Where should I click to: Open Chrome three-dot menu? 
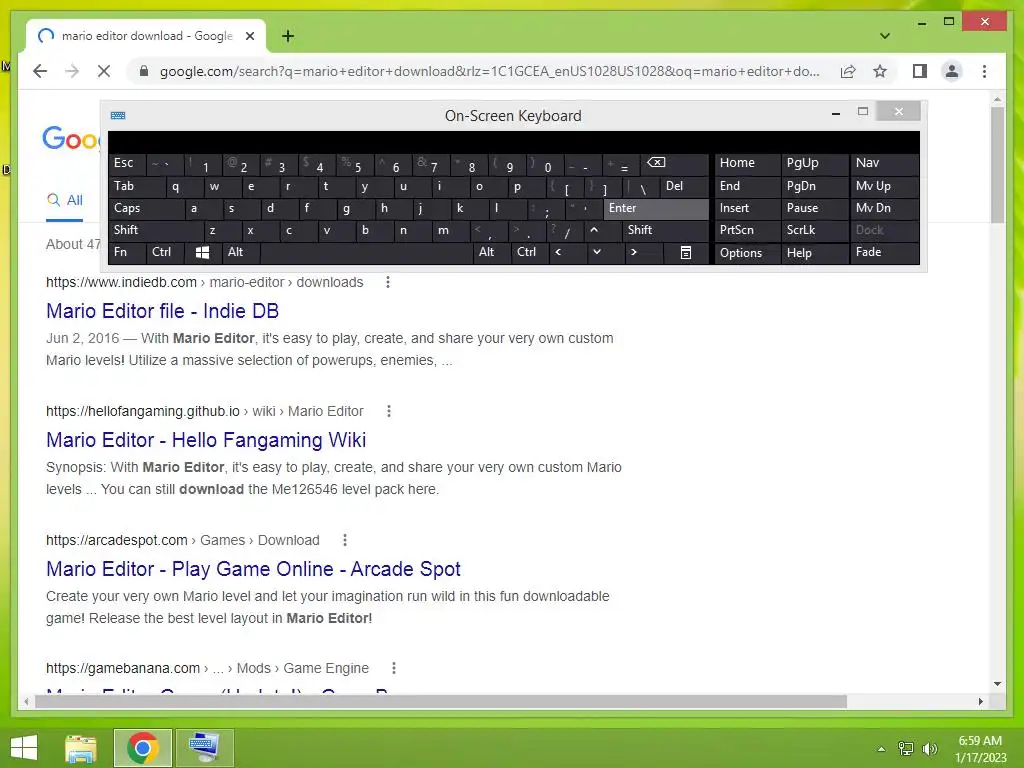[984, 71]
